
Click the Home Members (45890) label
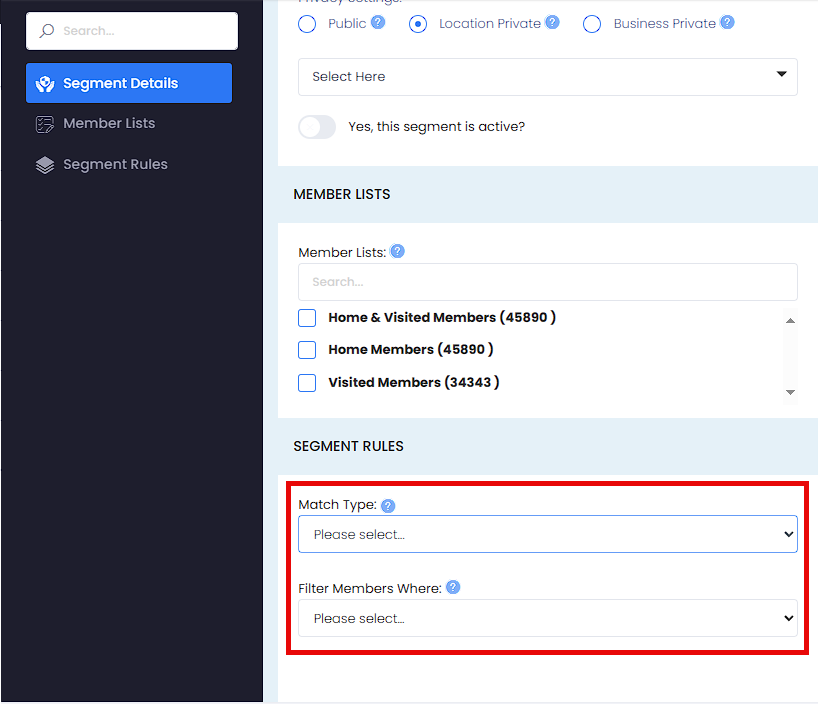[411, 350]
